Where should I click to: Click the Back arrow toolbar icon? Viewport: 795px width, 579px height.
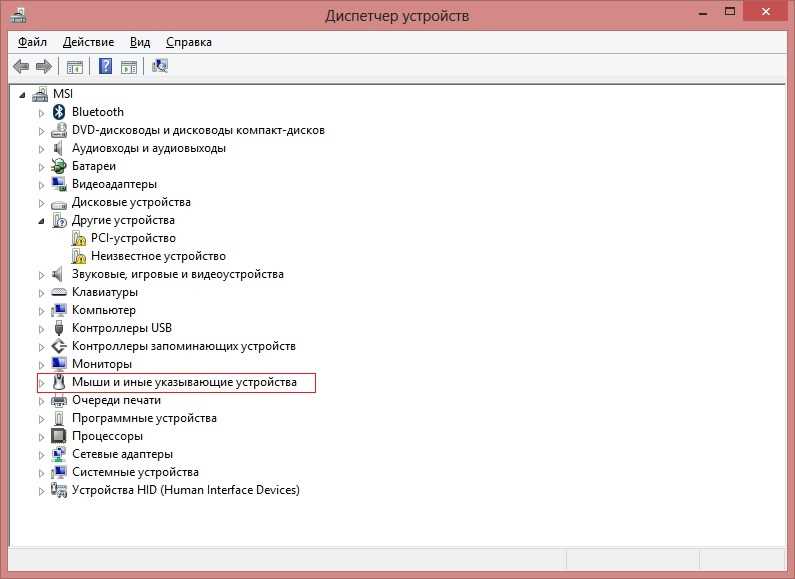[x=21, y=66]
